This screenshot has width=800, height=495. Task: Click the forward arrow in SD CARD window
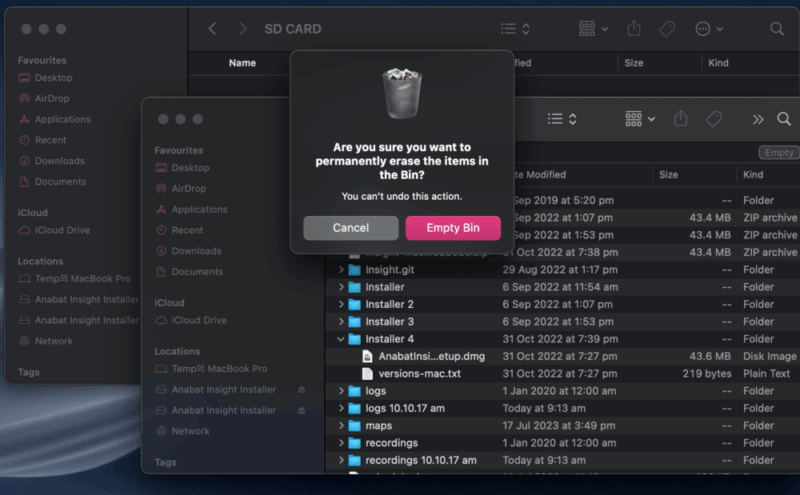(242, 29)
